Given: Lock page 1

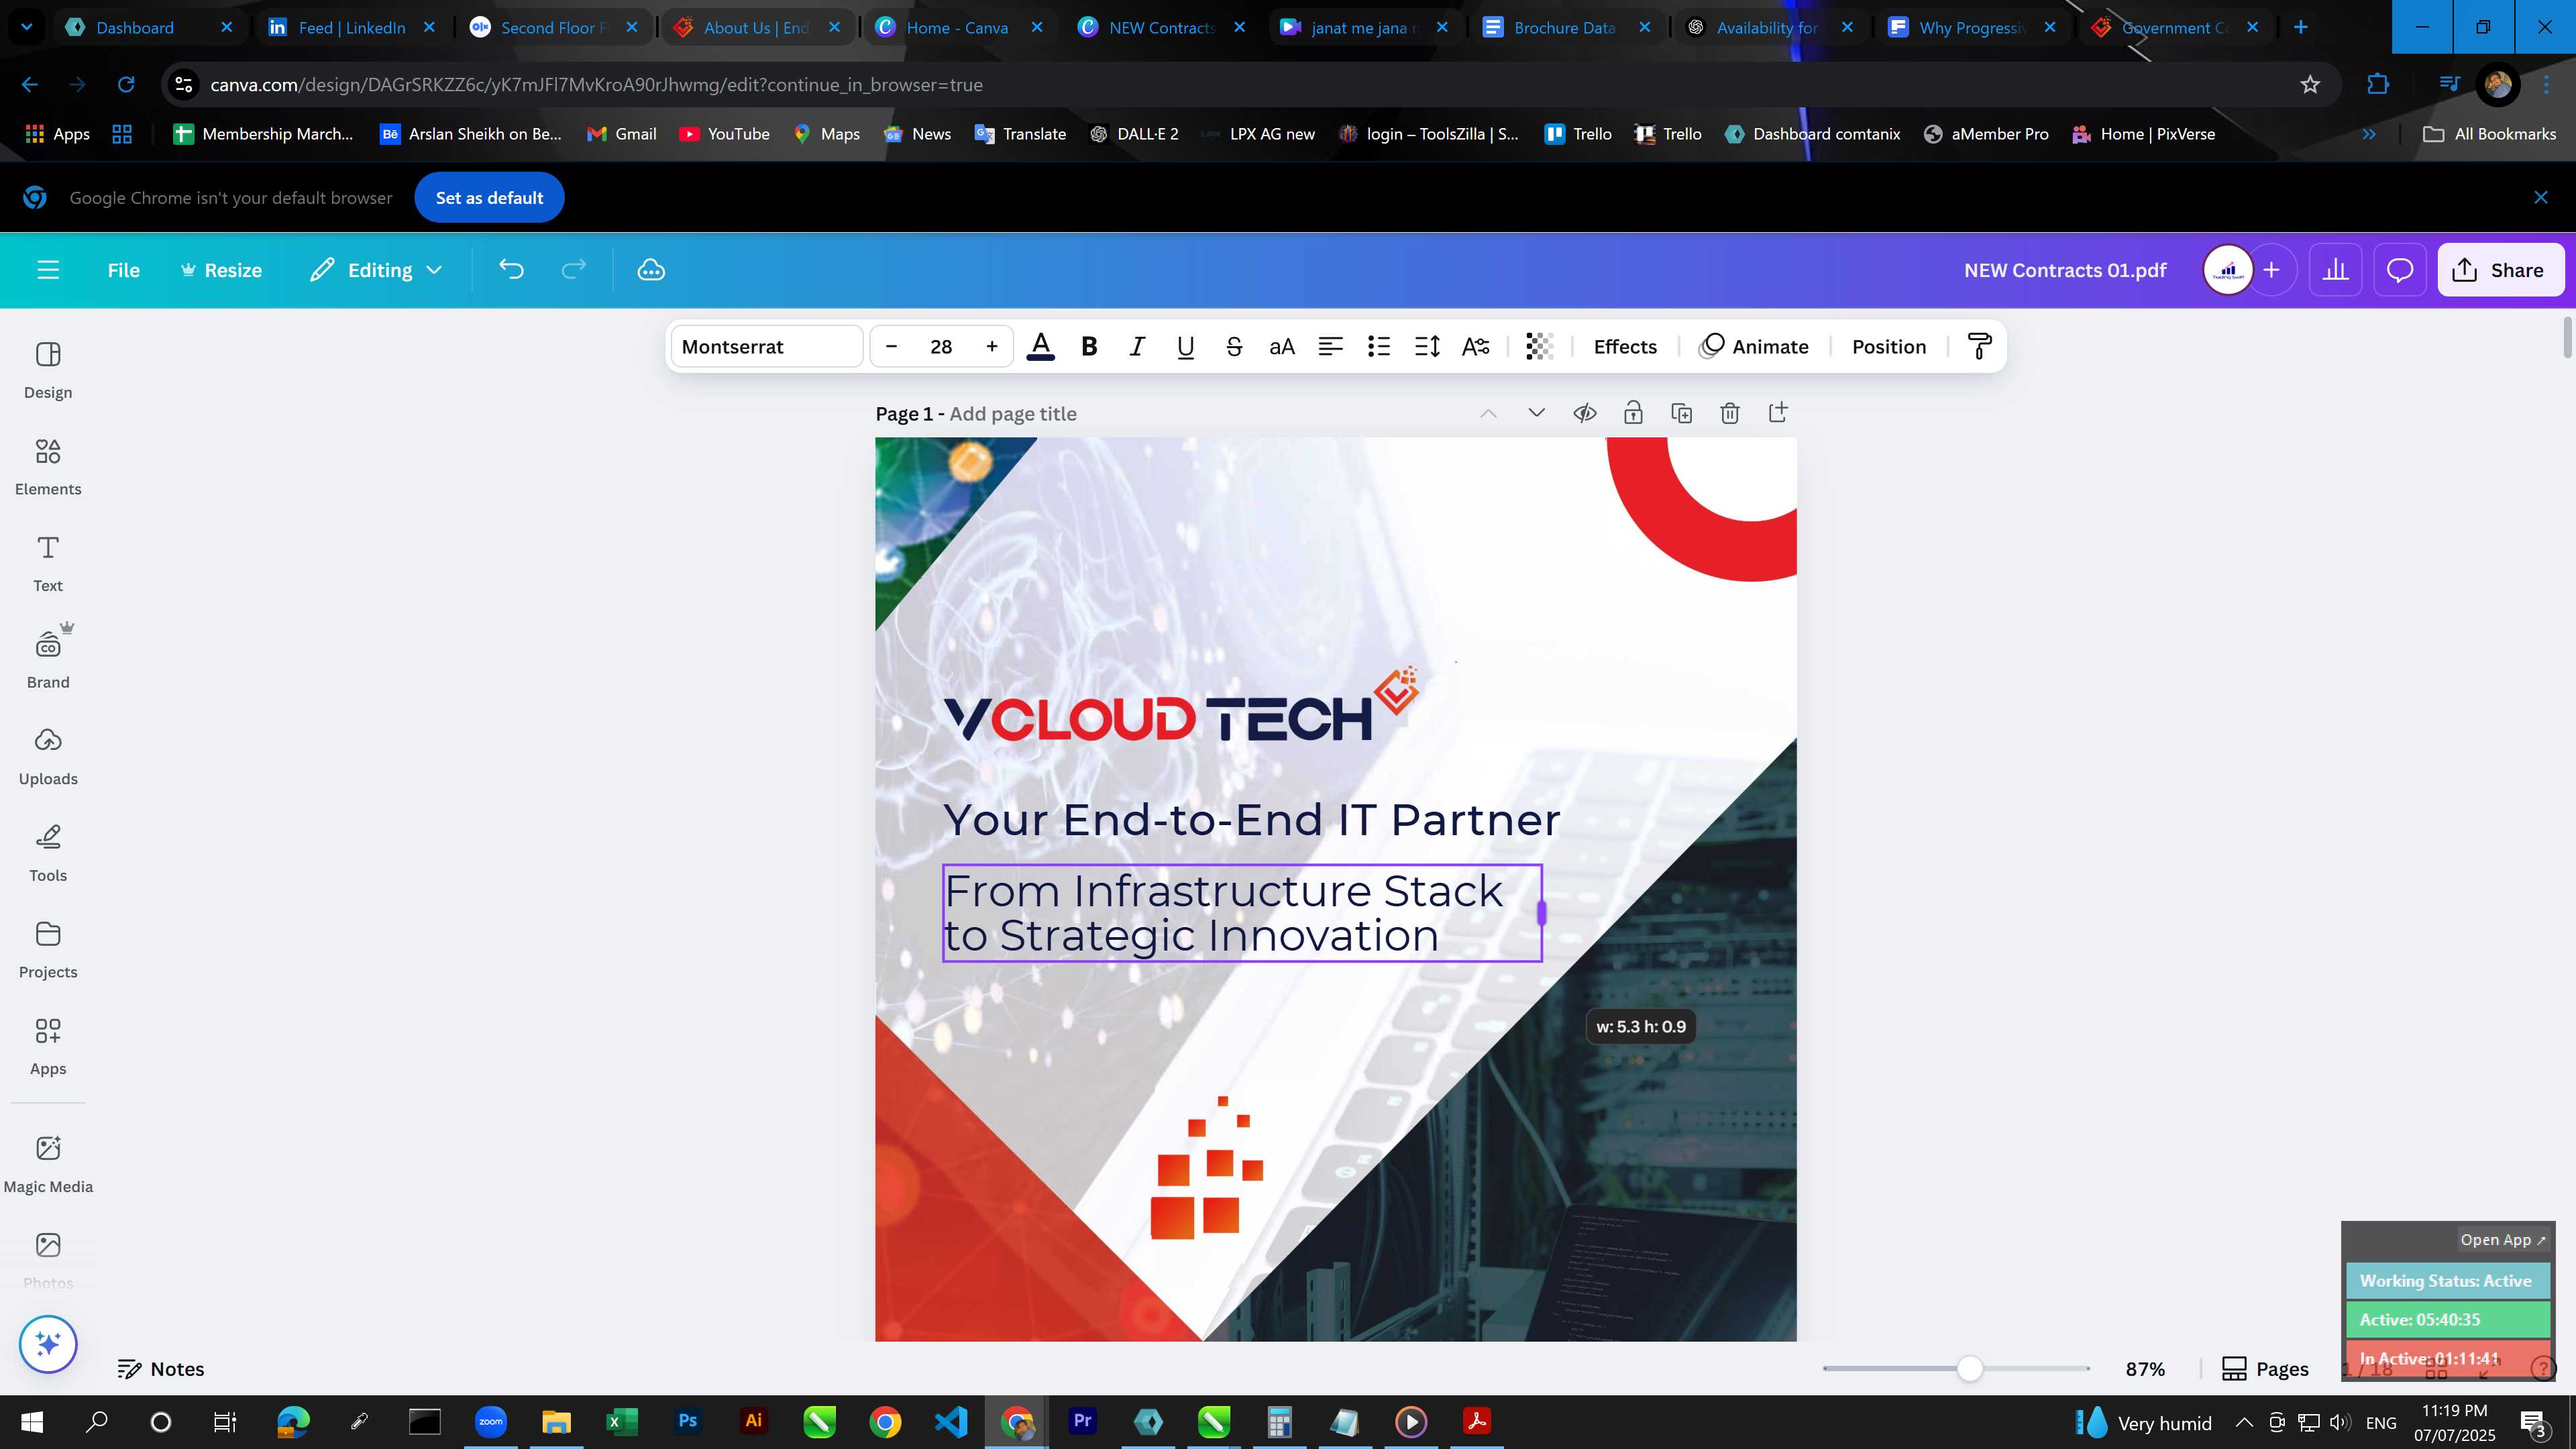Looking at the screenshot, I should (x=1633, y=413).
